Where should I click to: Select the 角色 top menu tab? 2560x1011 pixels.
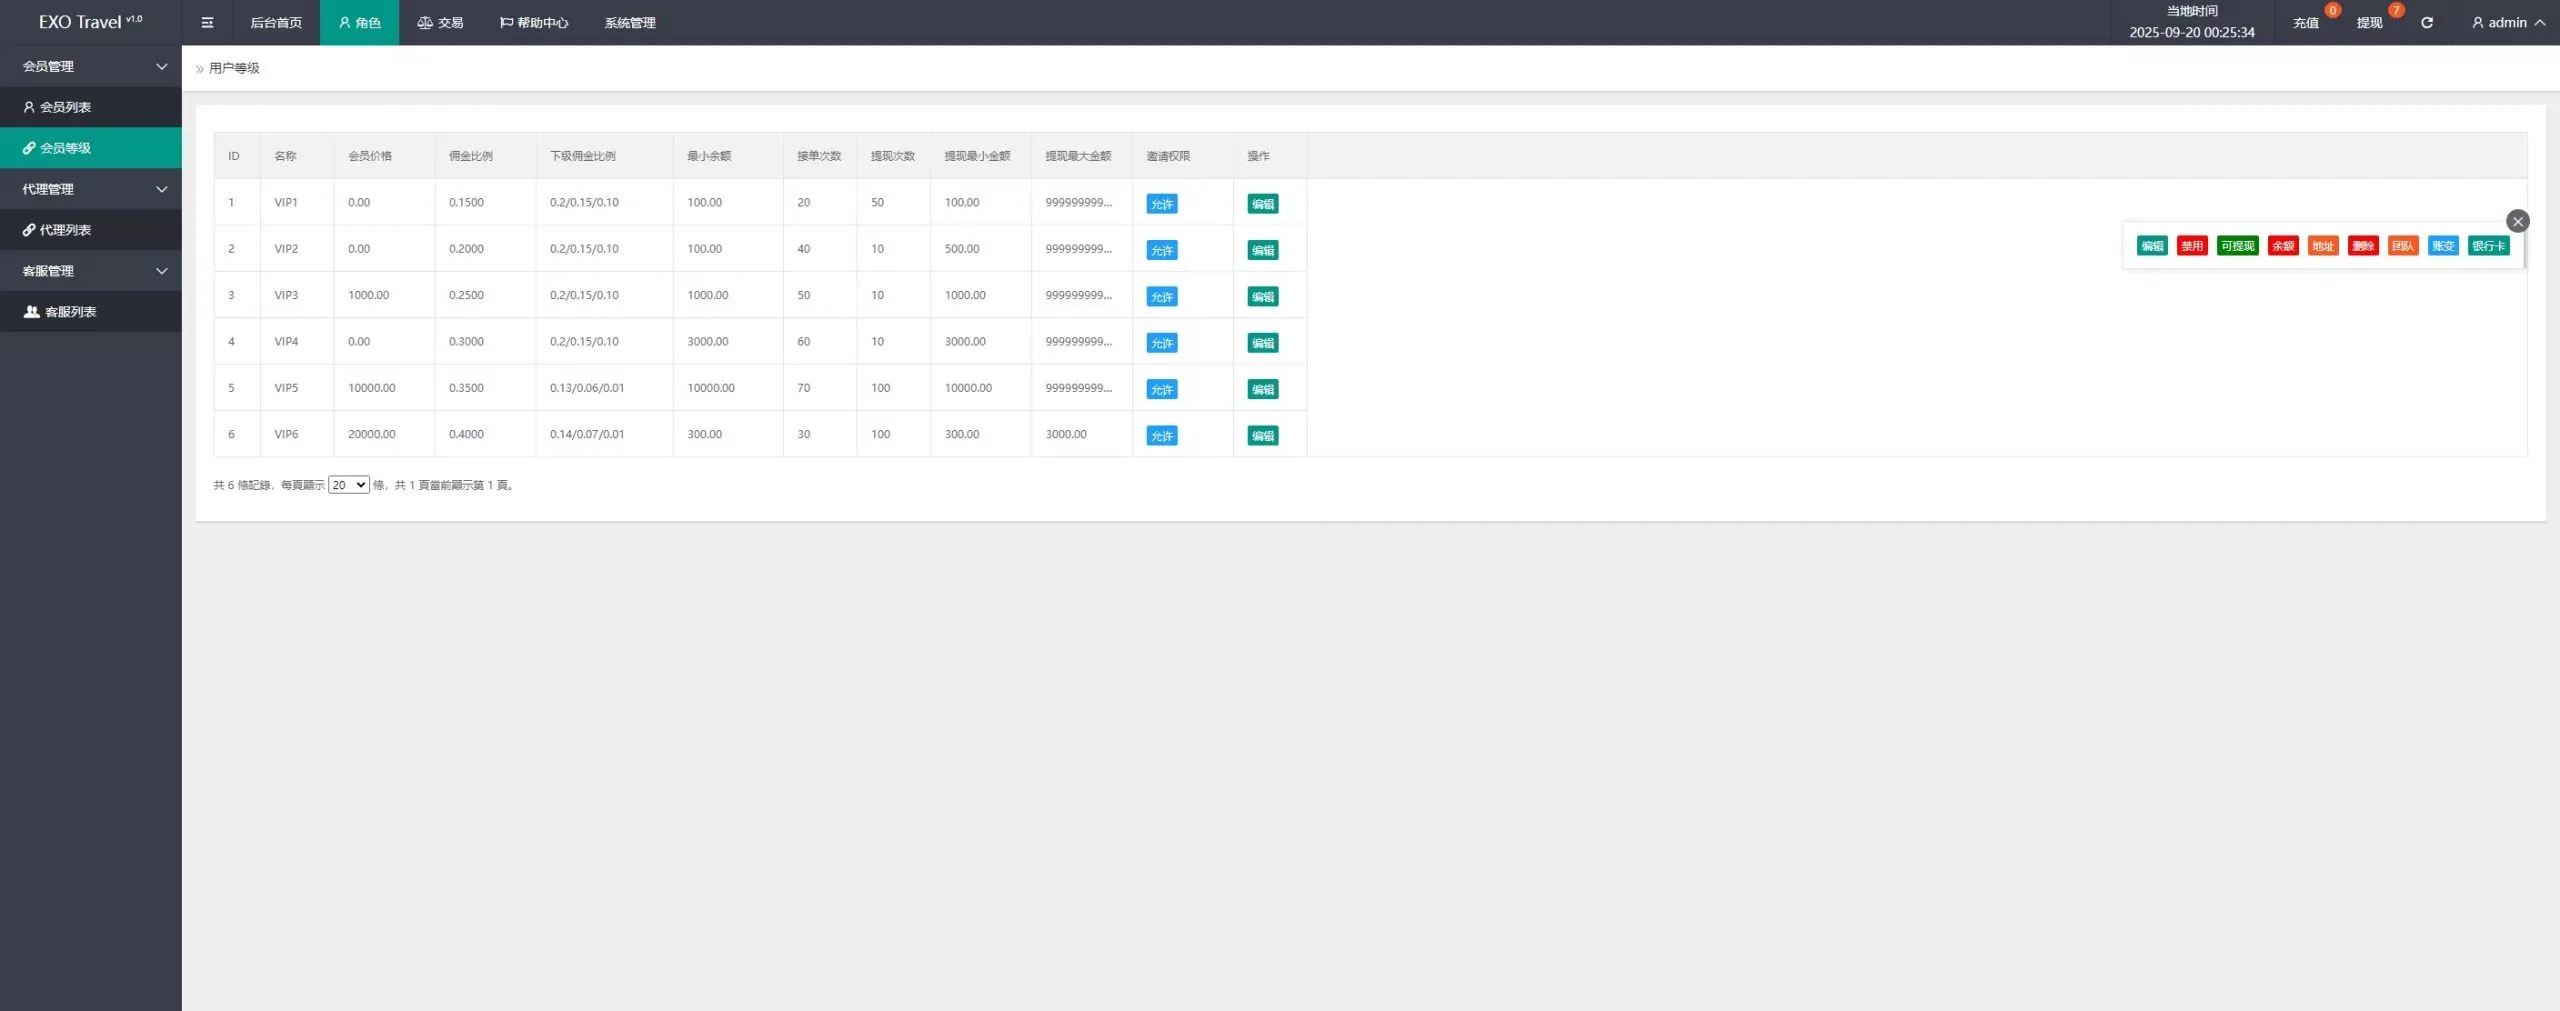coord(359,22)
